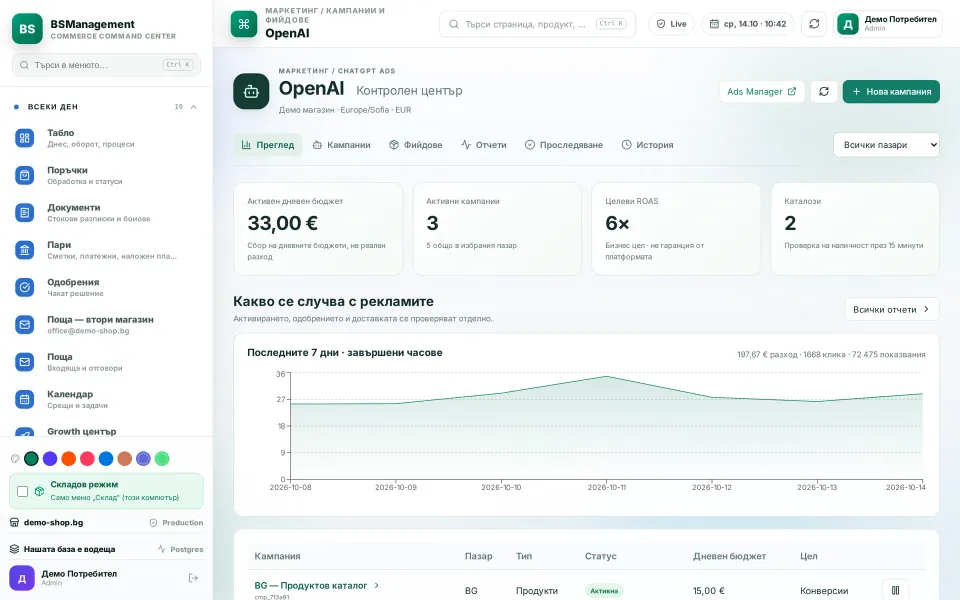Select the purple theme swatch
The image size is (960, 600).
(x=50, y=459)
